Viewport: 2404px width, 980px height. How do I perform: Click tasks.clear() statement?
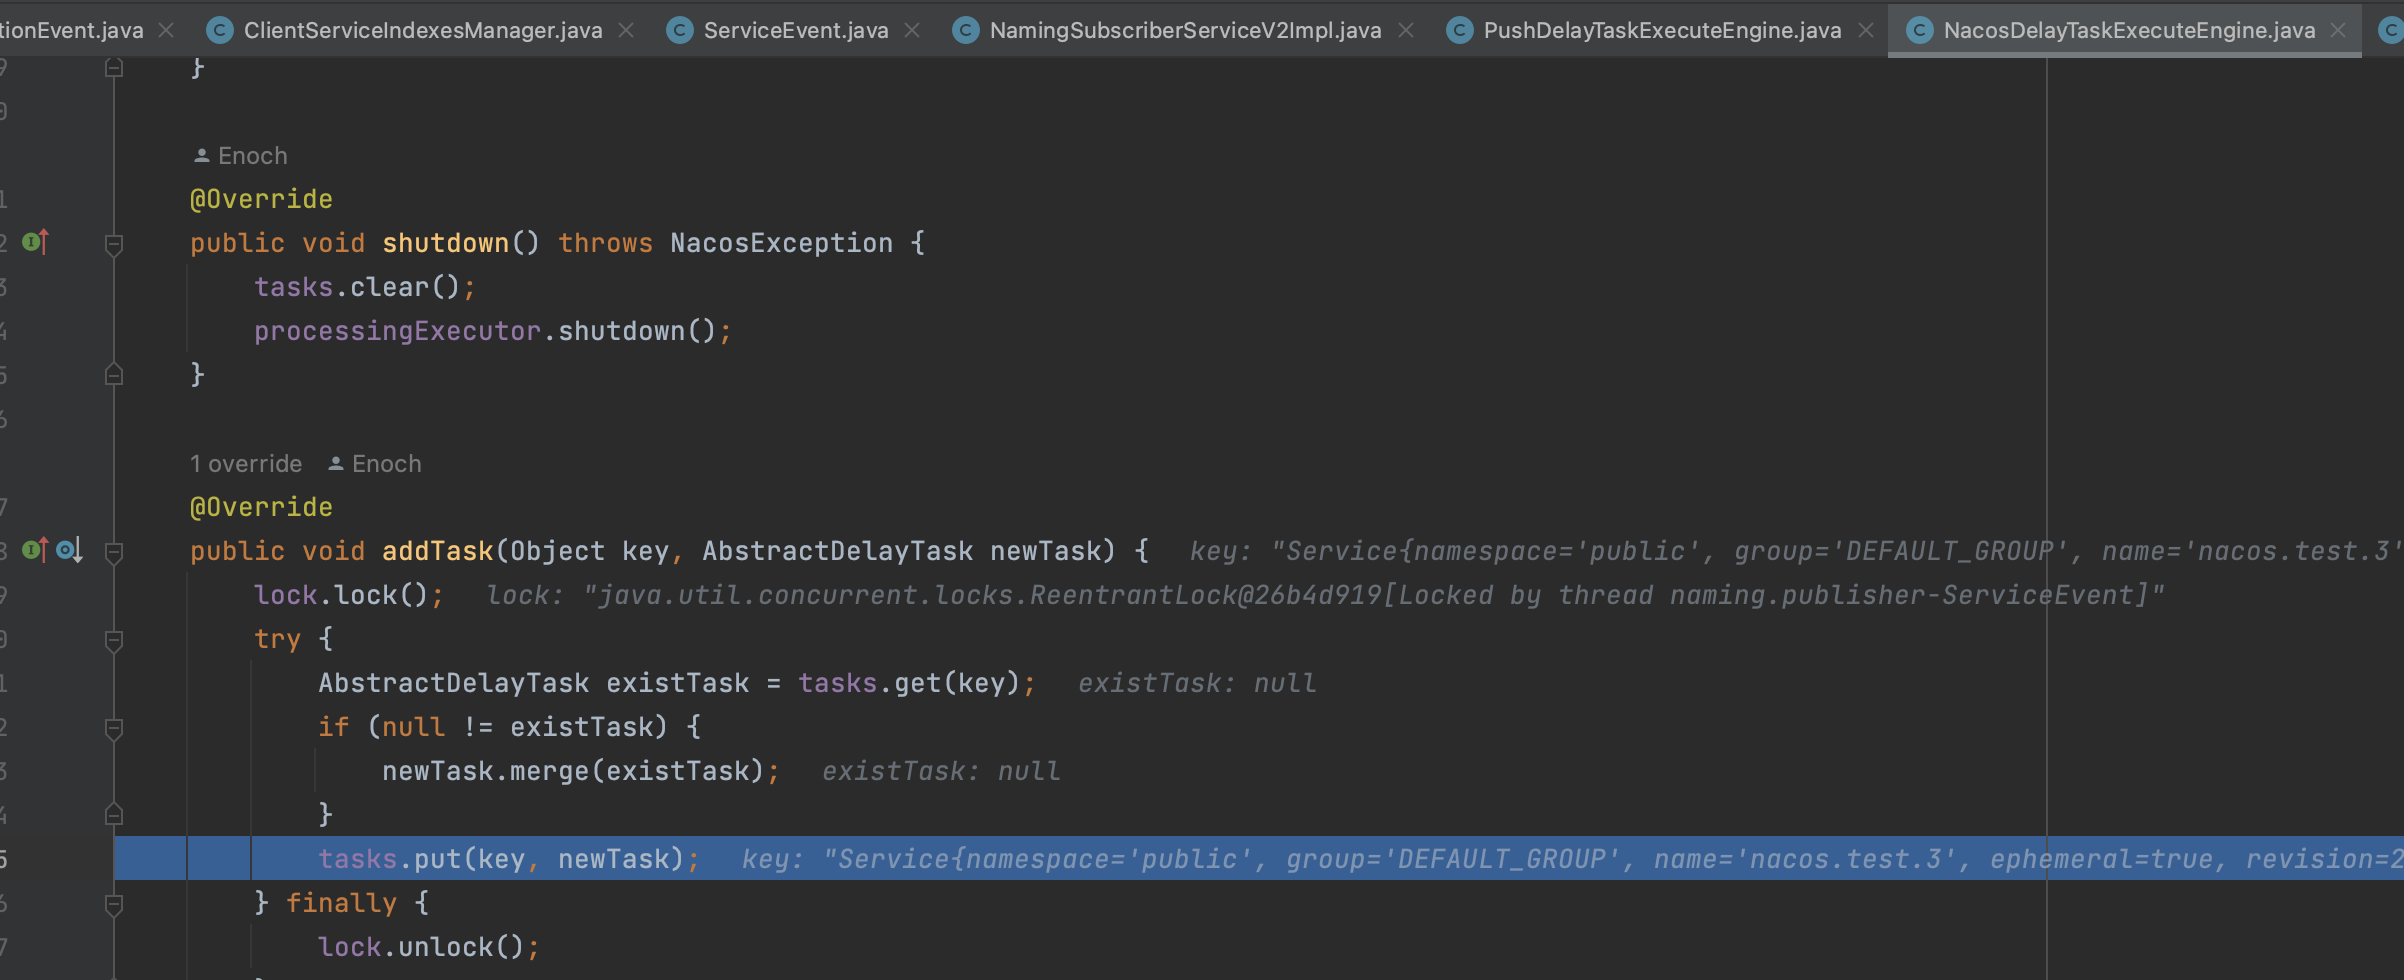coord(365,287)
